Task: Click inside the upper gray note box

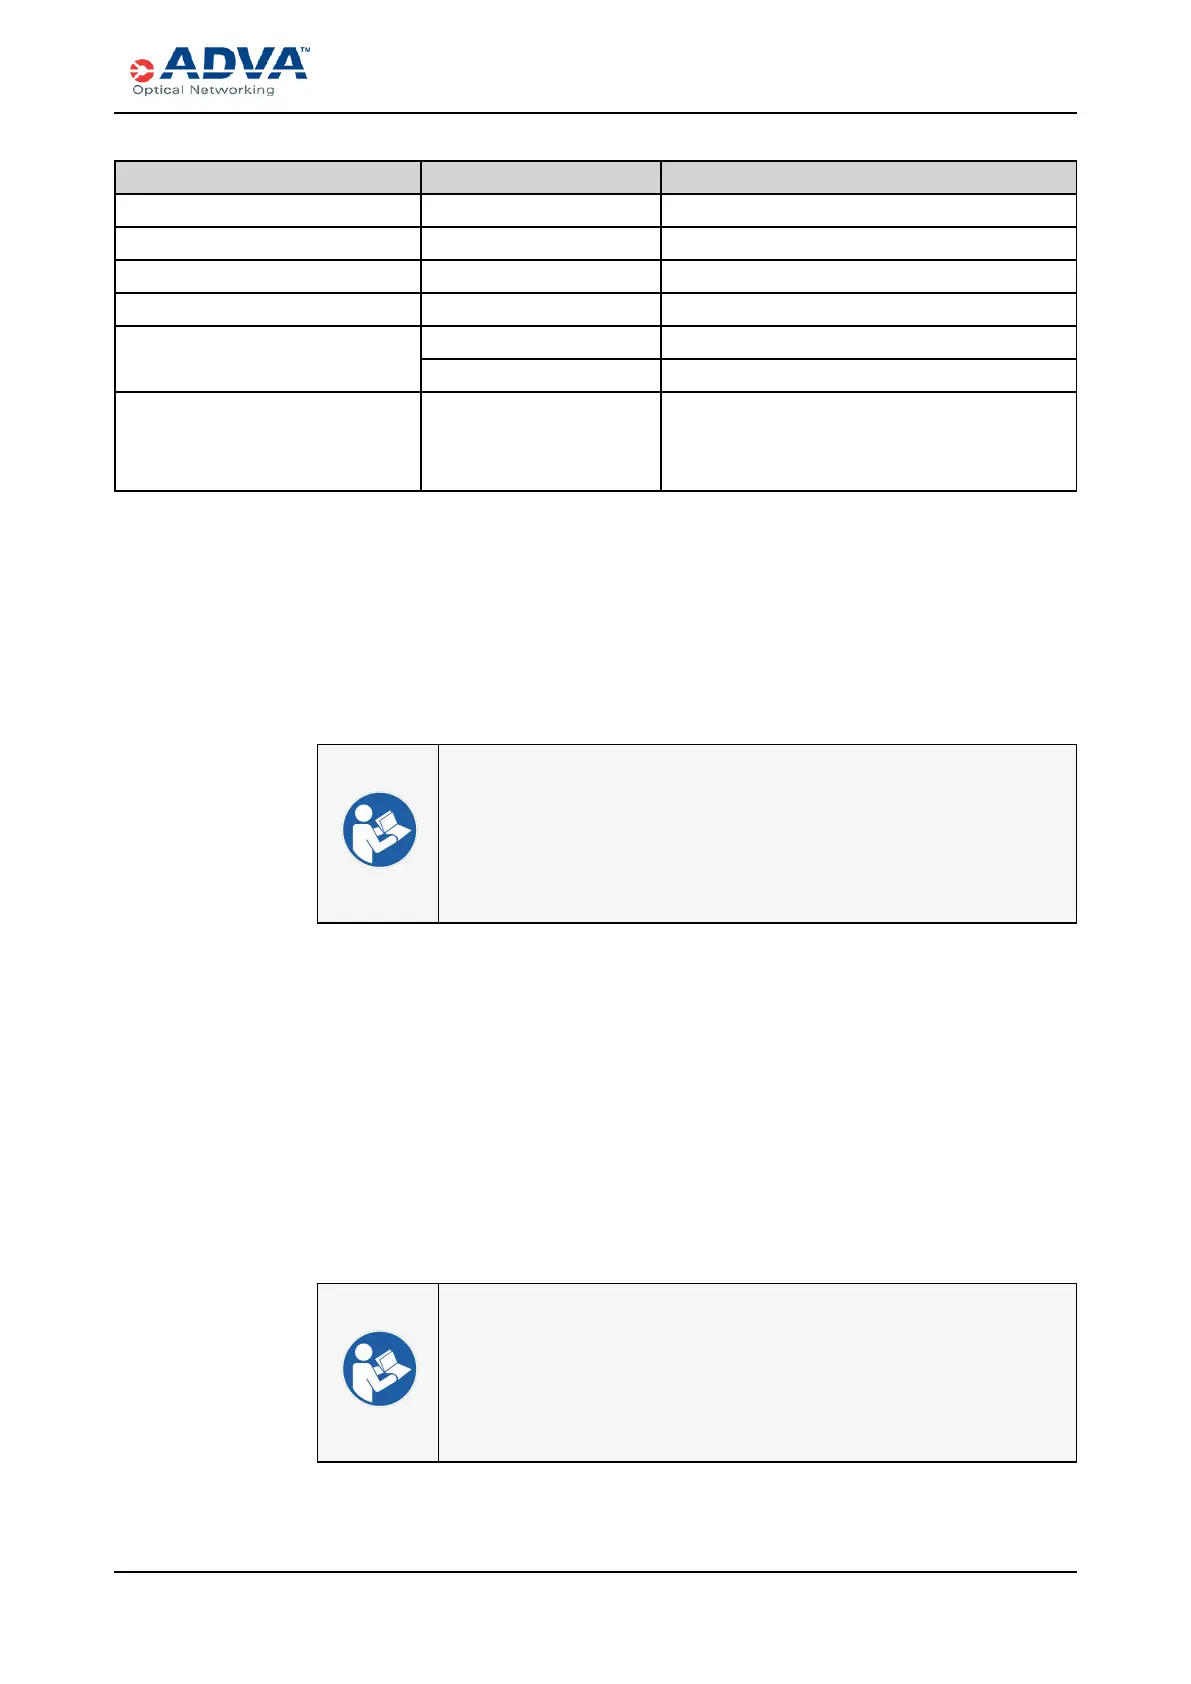Action: [x=757, y=833]
